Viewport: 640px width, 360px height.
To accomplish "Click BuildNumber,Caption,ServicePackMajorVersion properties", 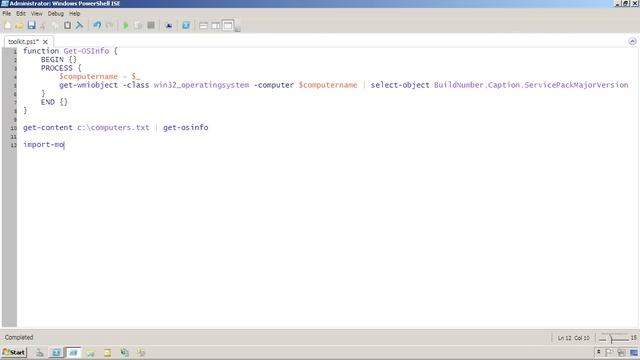I will point(531,85).
